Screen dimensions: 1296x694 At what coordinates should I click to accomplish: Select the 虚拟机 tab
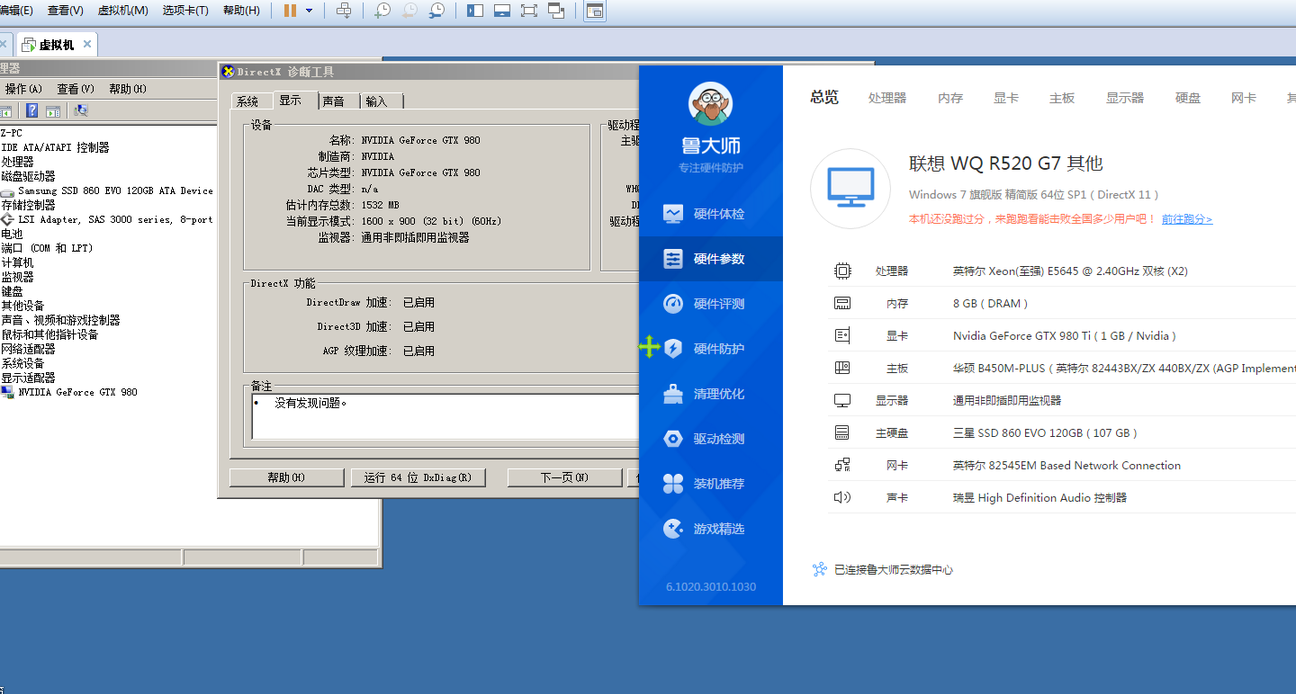point(57,44)
